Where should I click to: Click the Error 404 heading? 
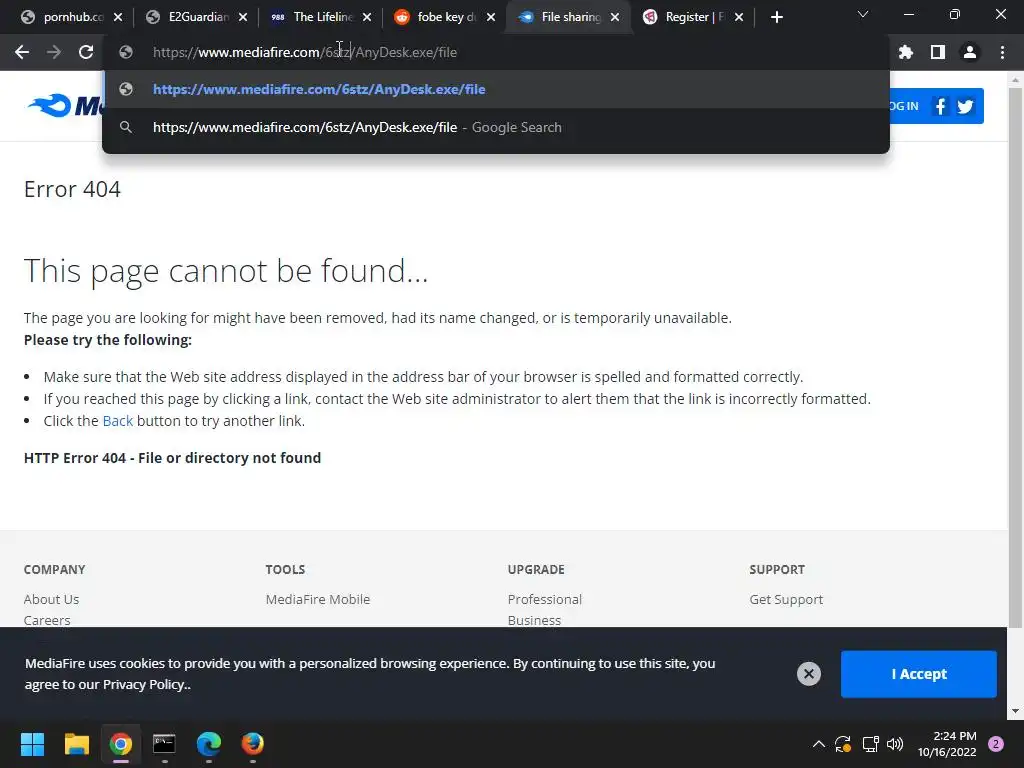[x=72, y=189]
